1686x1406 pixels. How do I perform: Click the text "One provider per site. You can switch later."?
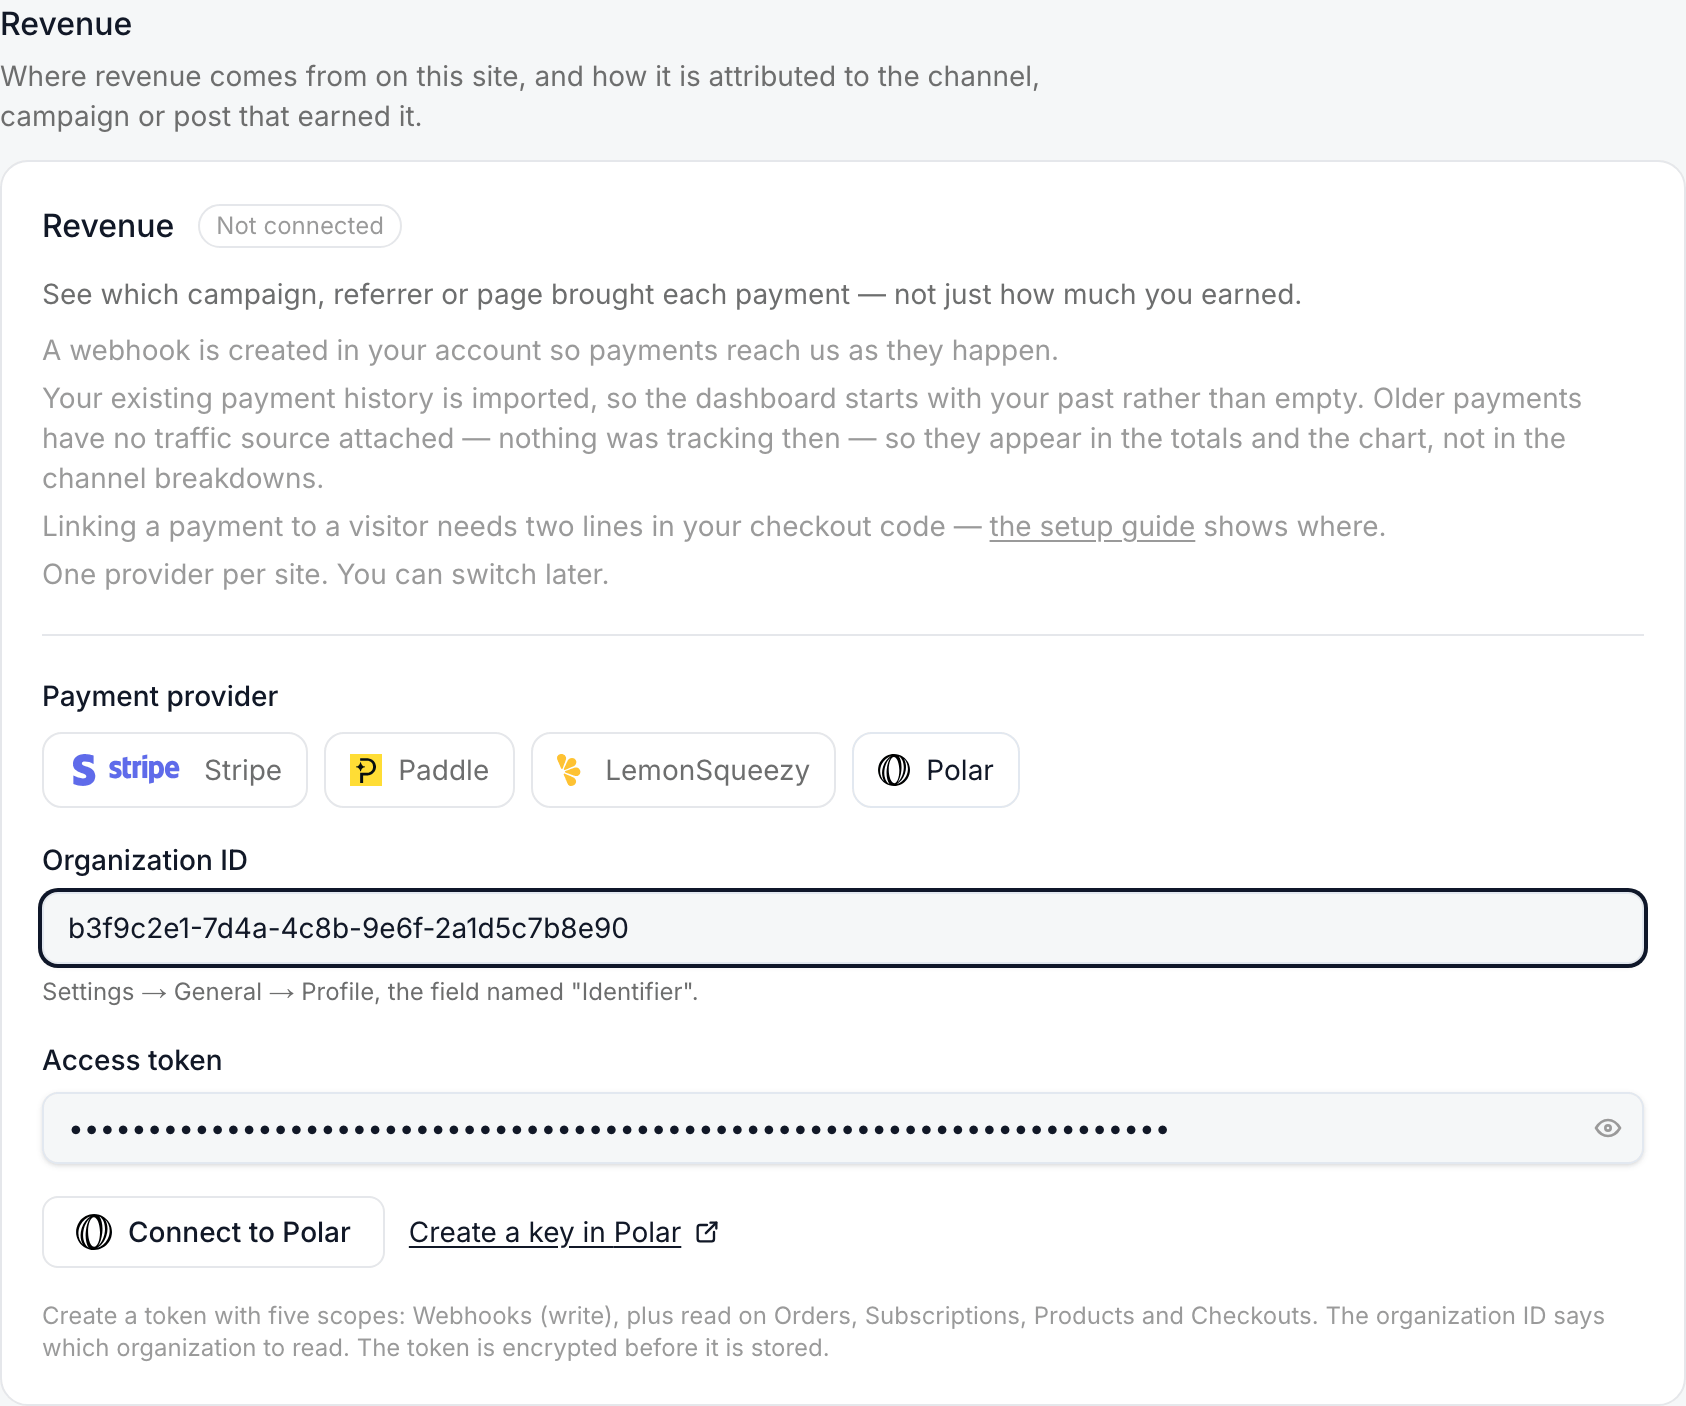click(326, 574)
